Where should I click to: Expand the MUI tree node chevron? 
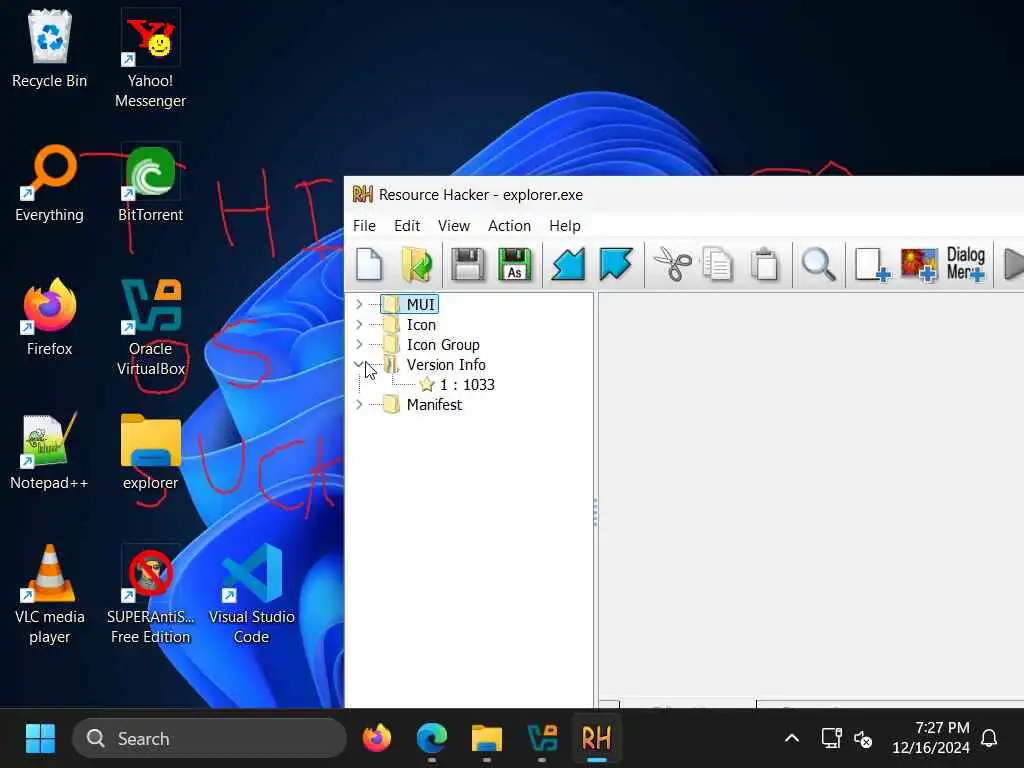[359, 304]
